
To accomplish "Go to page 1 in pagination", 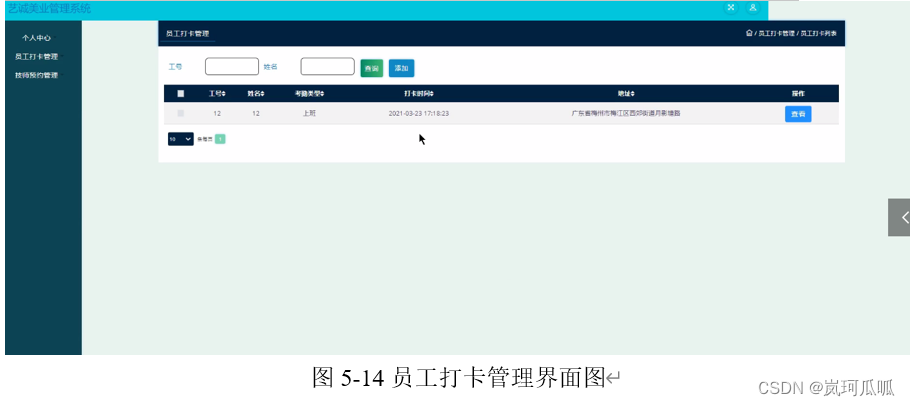I will click(x=220, y=139).
